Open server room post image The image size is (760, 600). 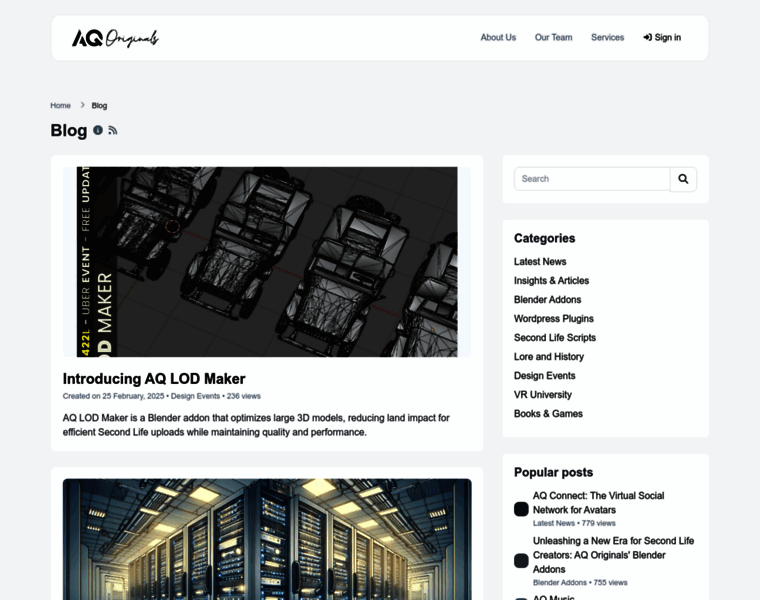267,539
